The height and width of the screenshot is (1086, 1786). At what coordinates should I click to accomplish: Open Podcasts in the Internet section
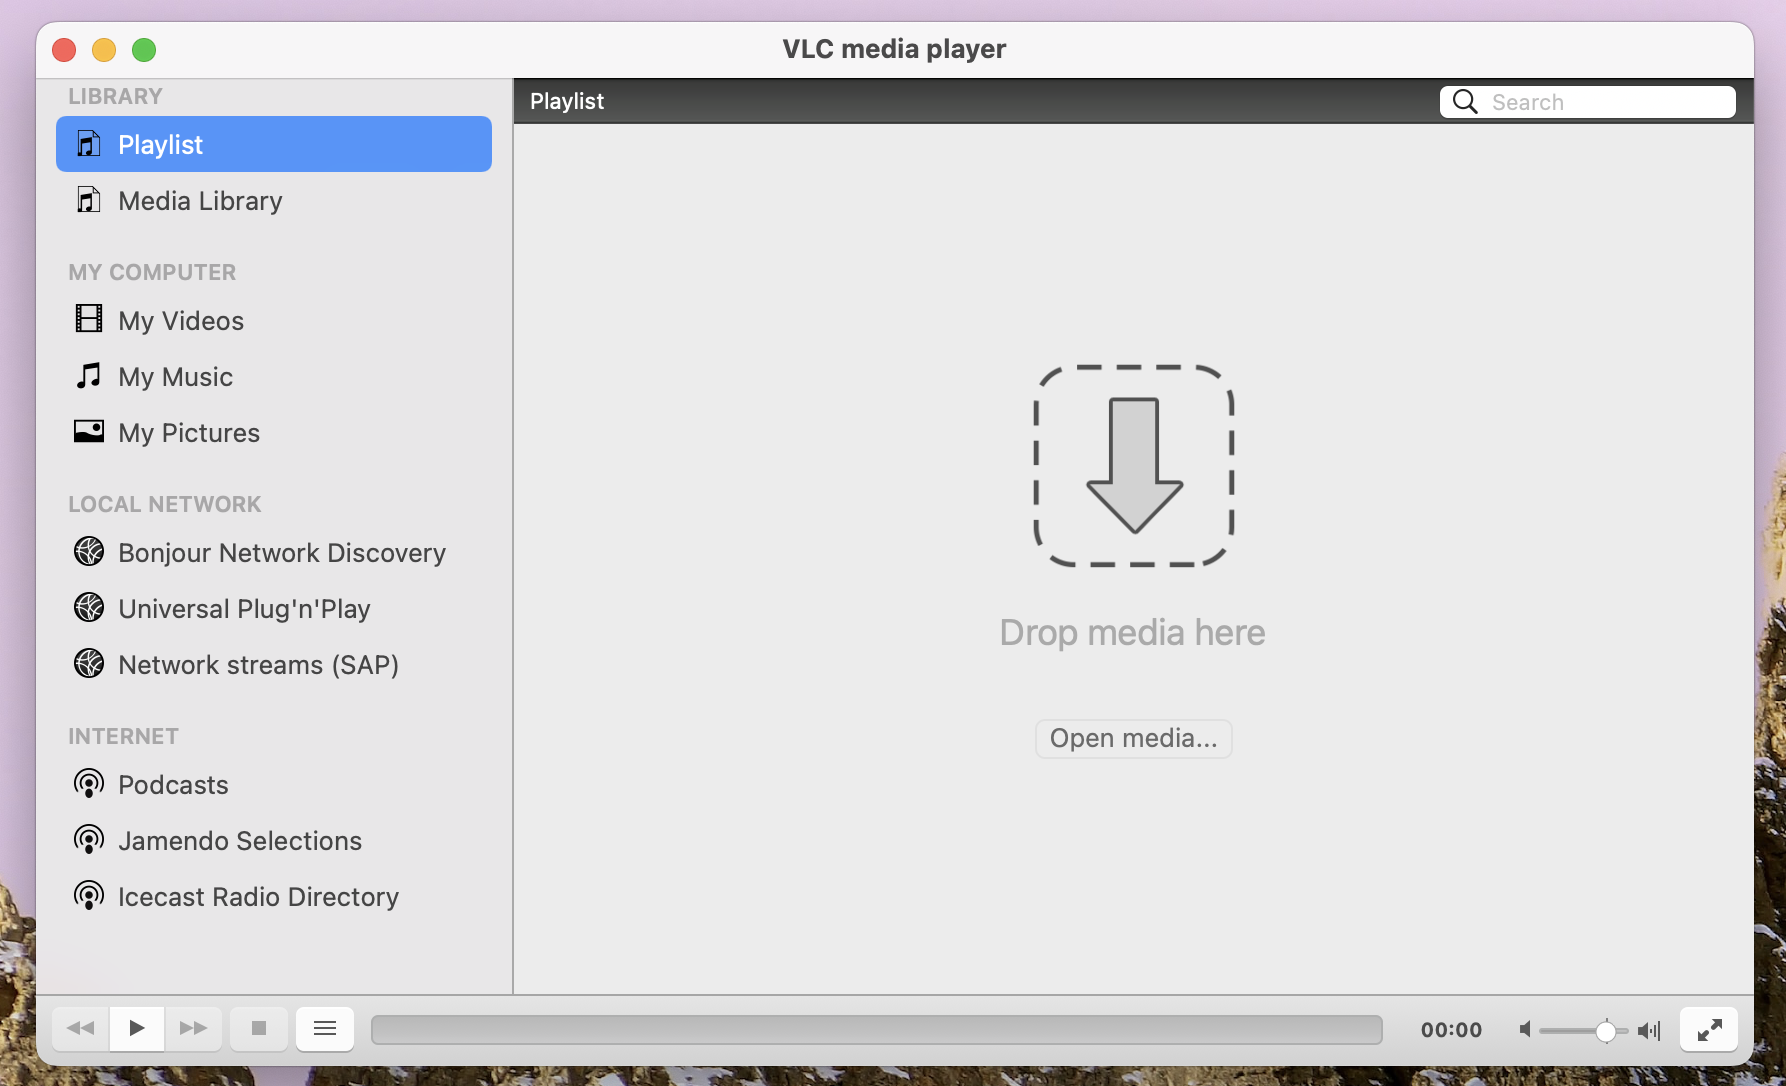click(274, 785)
